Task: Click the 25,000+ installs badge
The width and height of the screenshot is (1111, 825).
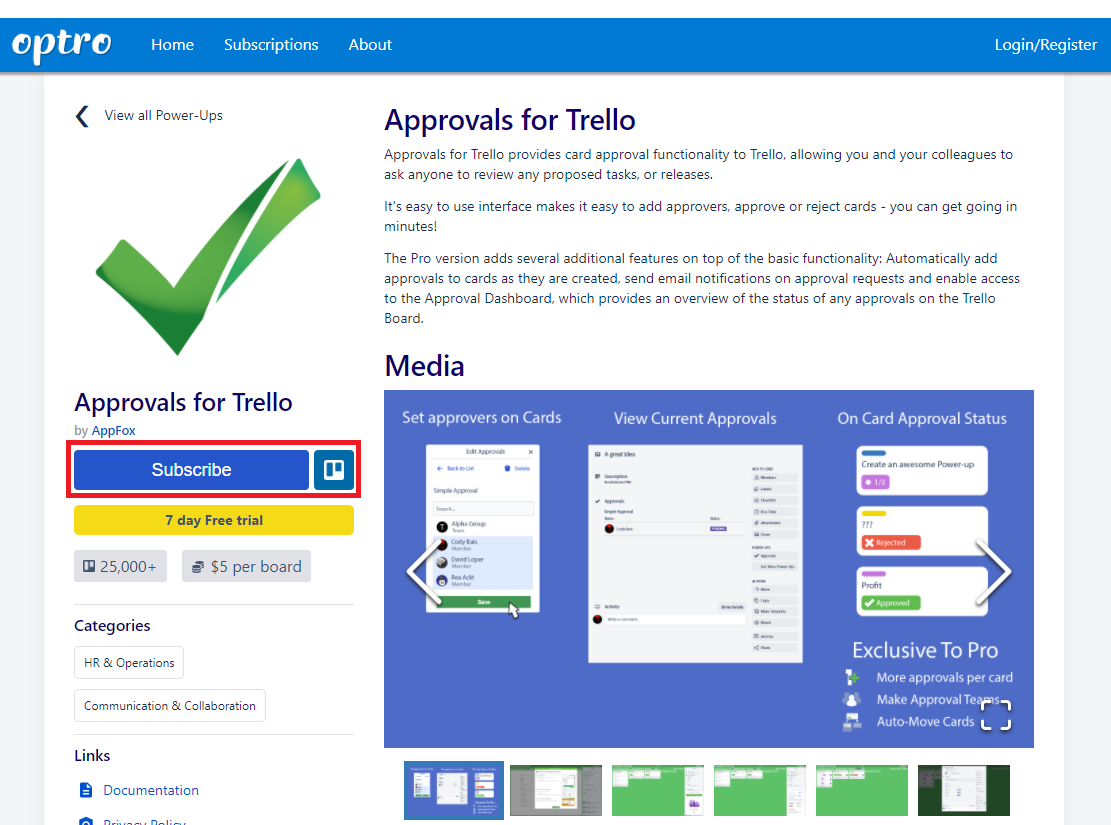Action: click(x=120, y=566)
